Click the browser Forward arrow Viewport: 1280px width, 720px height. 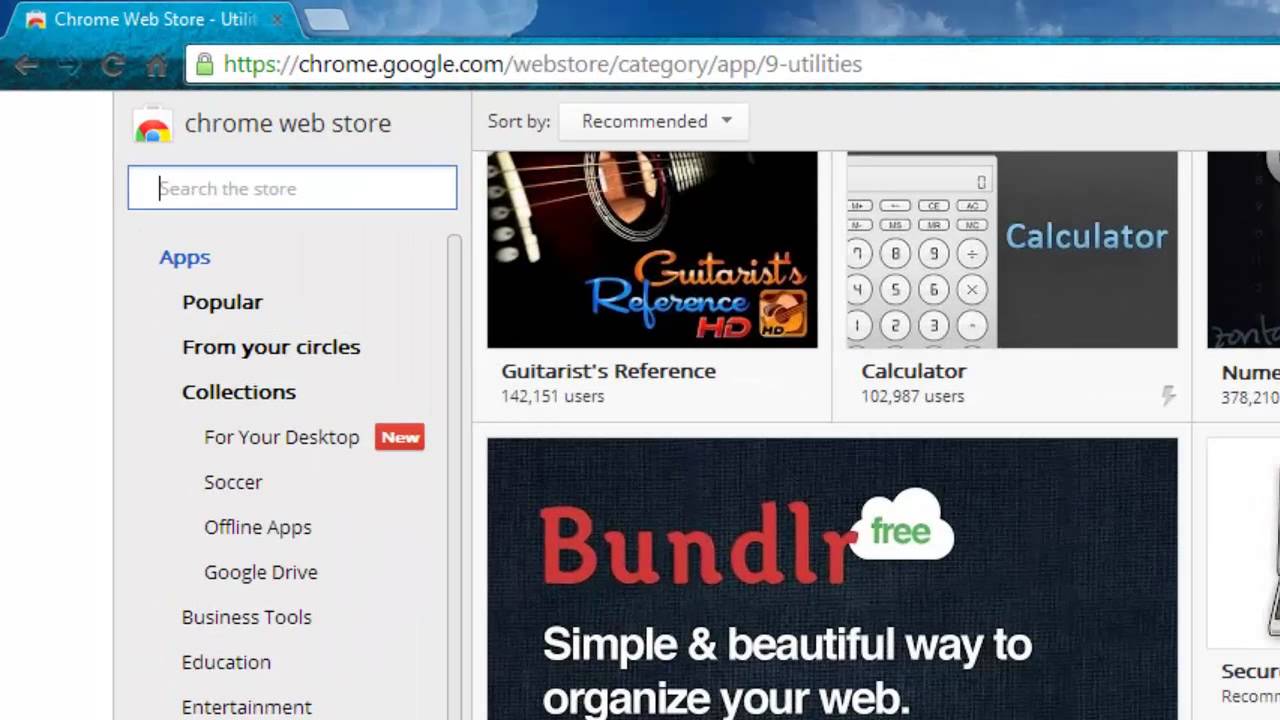tap(69, 65)
